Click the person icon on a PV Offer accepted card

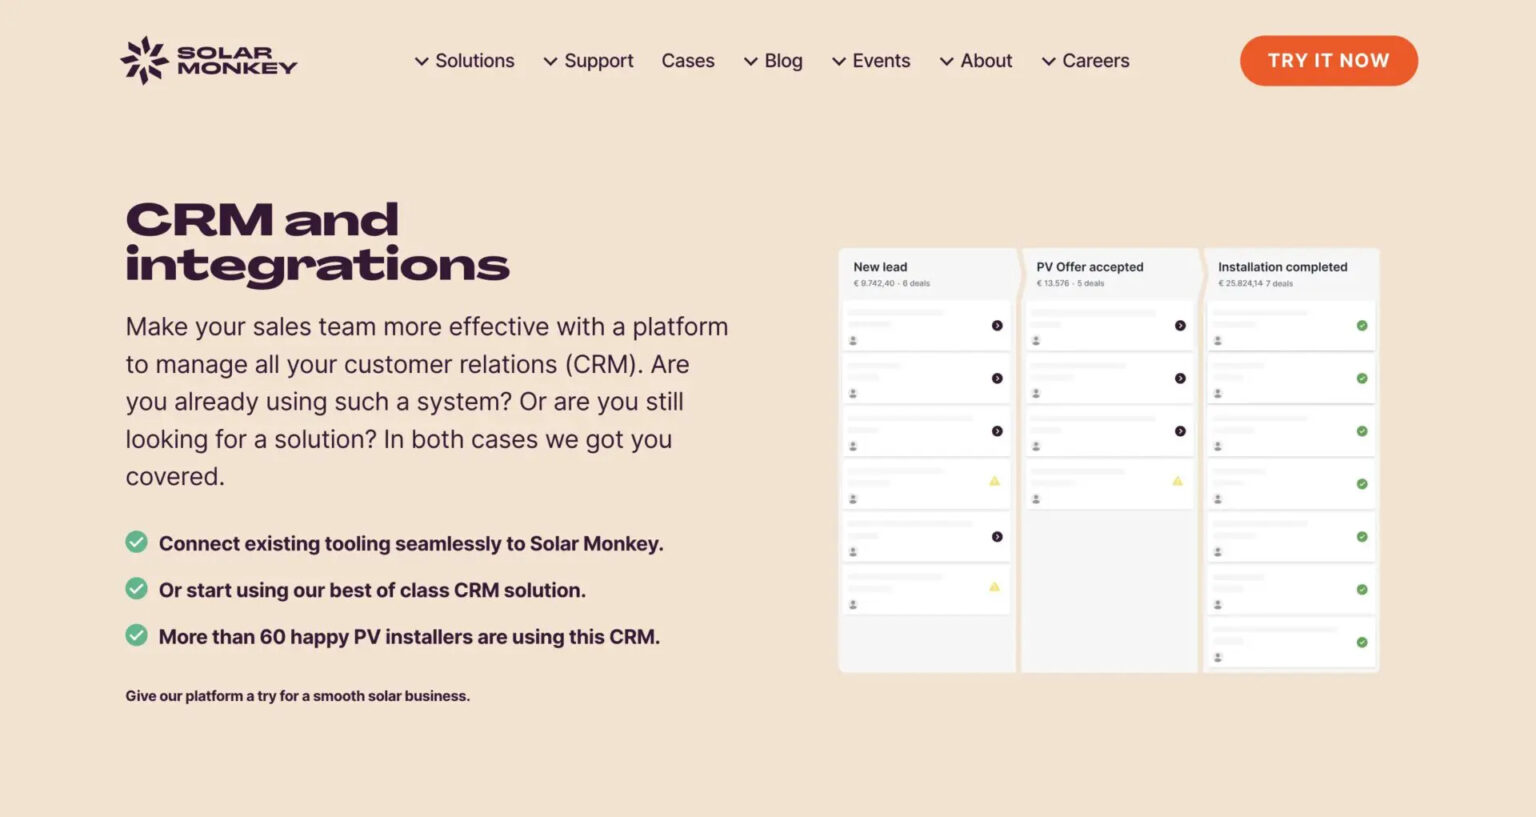tap(1036, 341)
